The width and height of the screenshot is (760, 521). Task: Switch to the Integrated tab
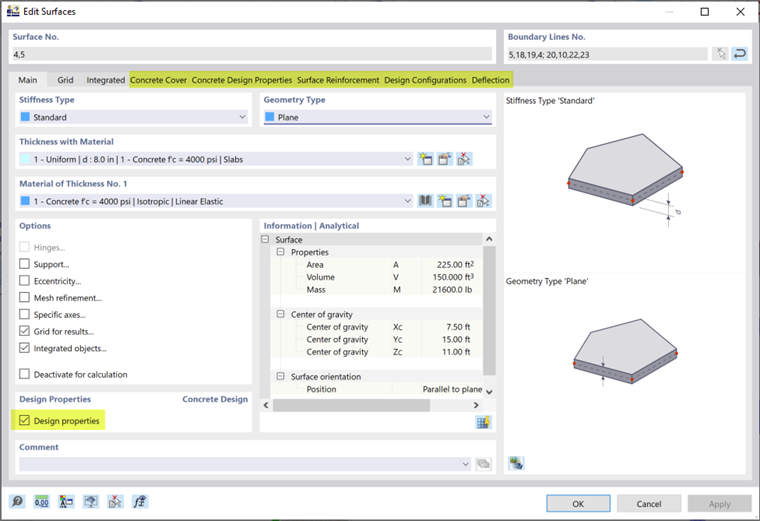[106, 80]
